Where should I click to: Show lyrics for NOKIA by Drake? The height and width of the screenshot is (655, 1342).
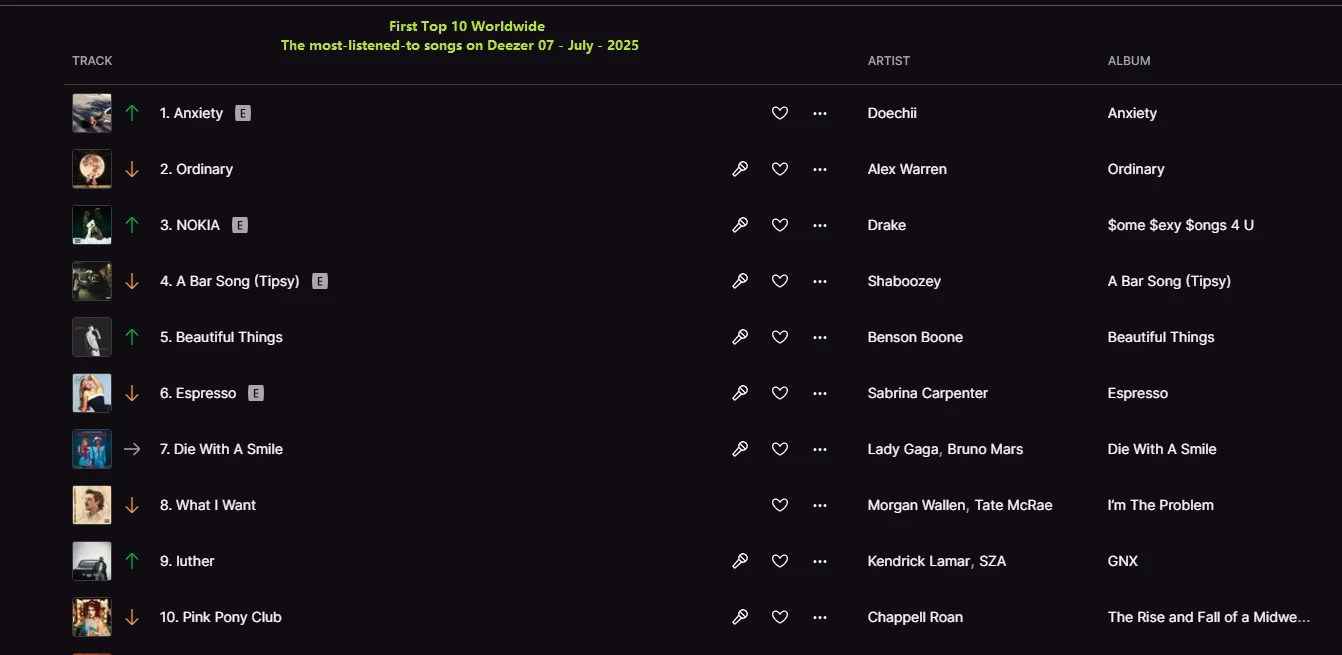point(740,225)
